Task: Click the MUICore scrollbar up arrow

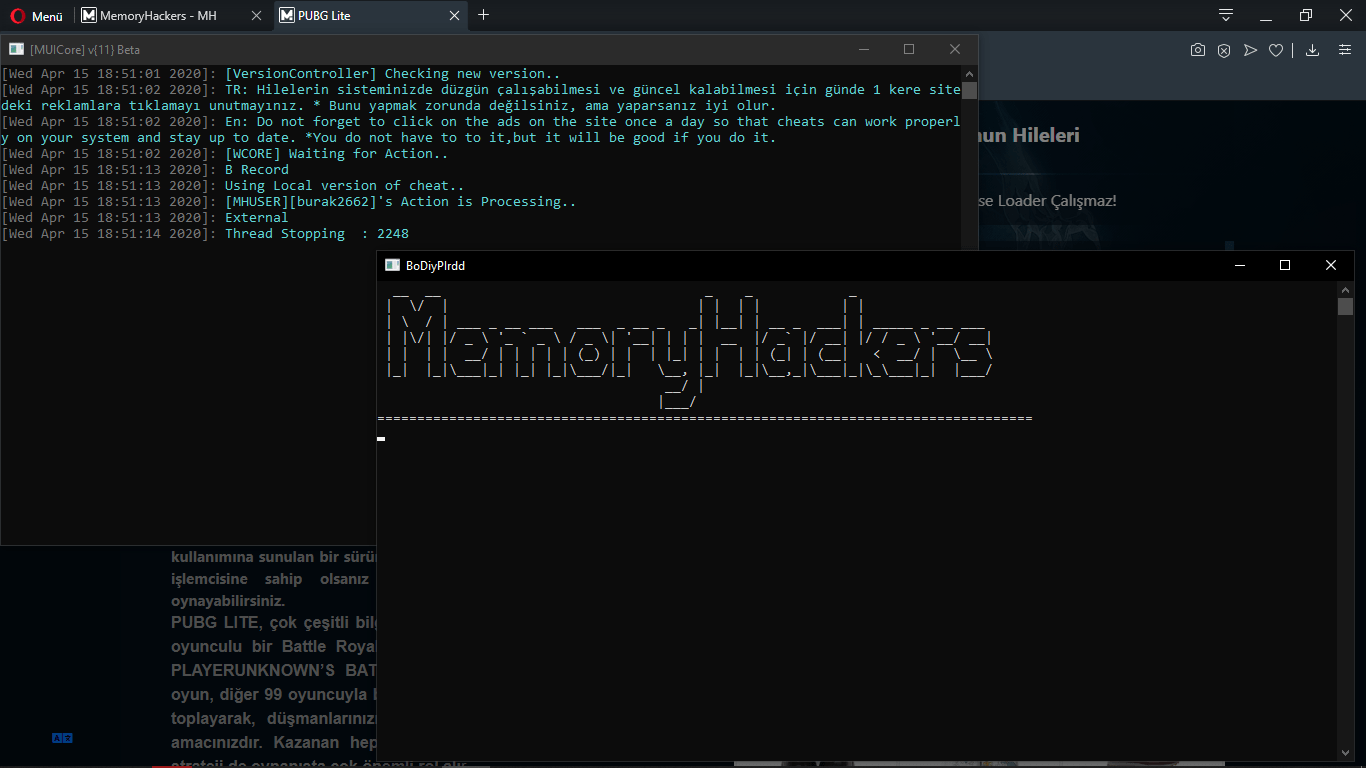Action: 969,73
